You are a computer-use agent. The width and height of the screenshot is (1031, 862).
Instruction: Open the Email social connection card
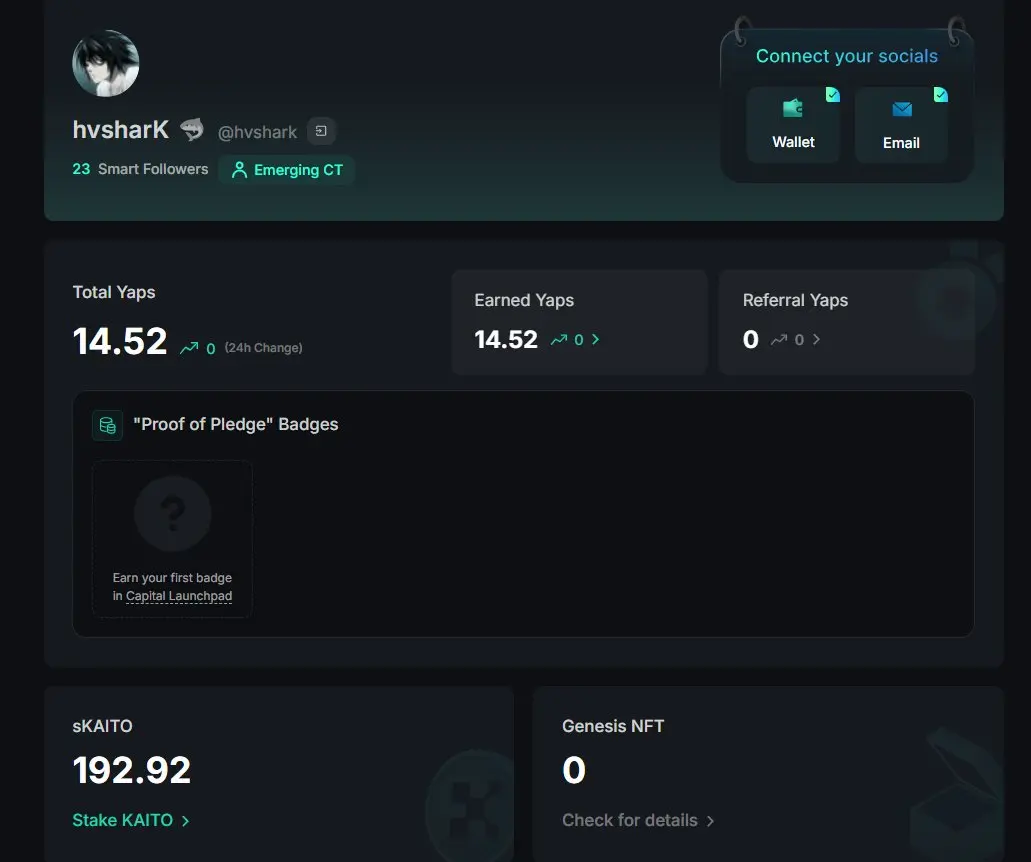click(x=901, y=124)
